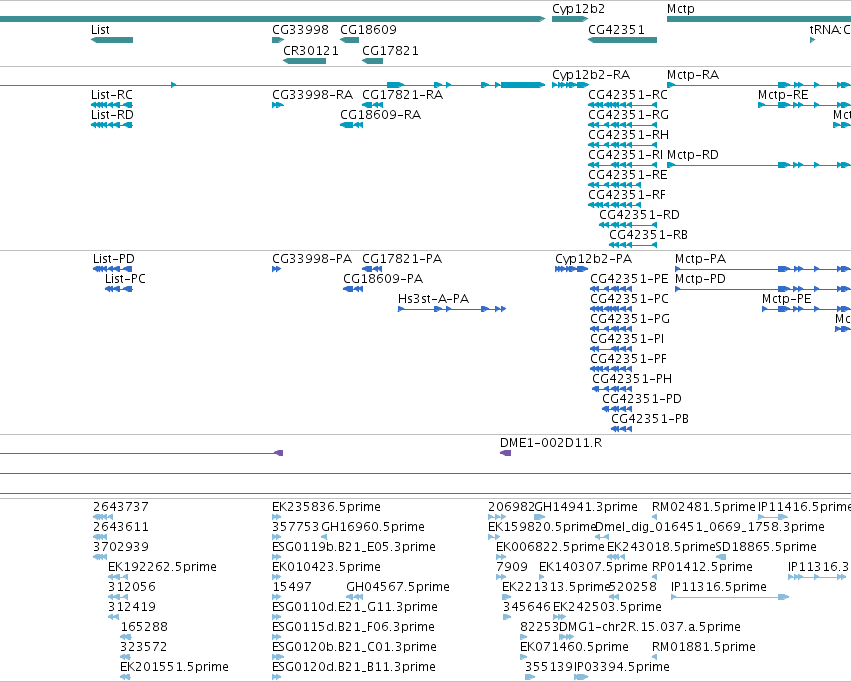The width and height of the screenshot is (851, 682).
Task: Click the GH14941.3prime EST label
Action: [586, 507]
